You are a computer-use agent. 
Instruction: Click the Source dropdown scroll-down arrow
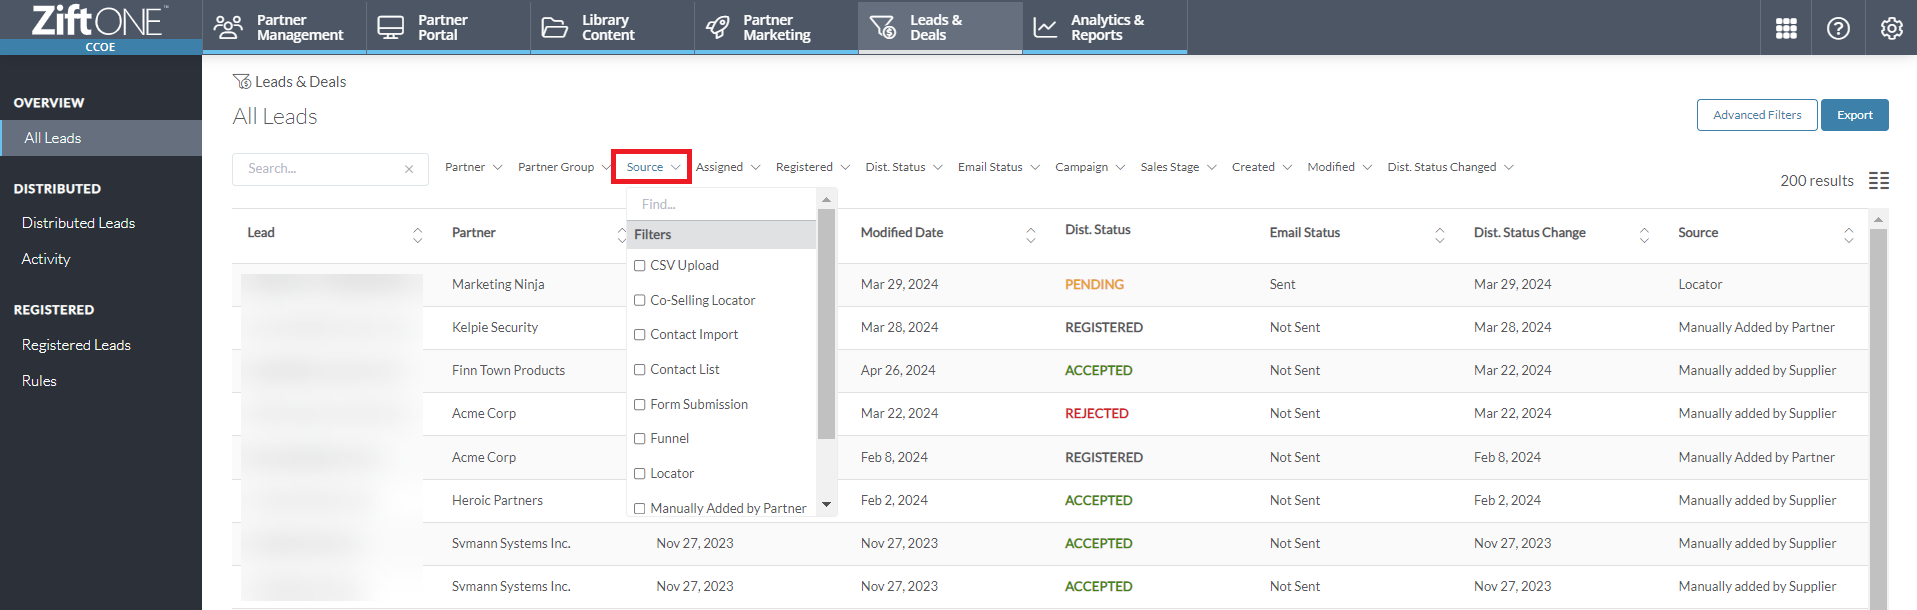tap(826, 505)
